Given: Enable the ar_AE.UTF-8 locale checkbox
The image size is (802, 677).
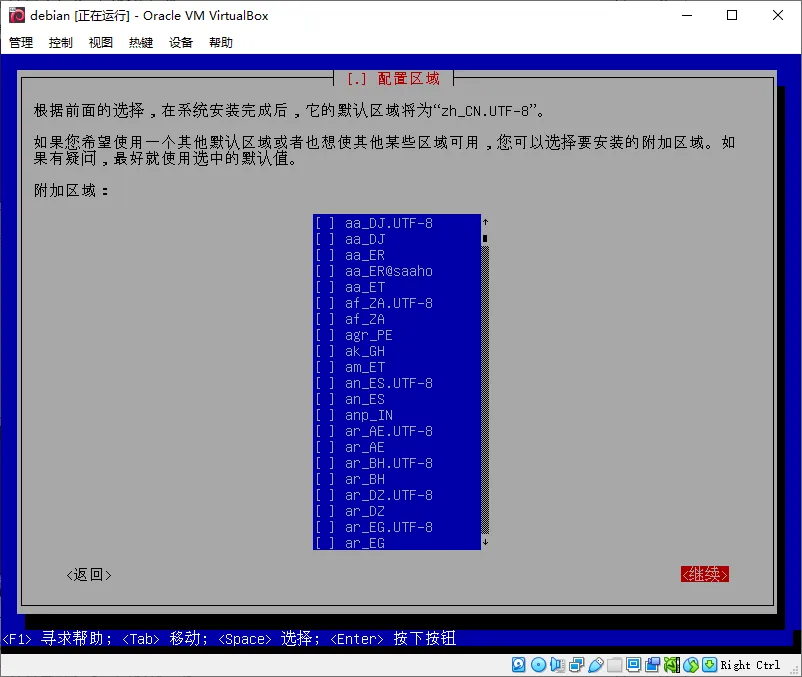Looking at the screenshot, I should pos(324,432).
